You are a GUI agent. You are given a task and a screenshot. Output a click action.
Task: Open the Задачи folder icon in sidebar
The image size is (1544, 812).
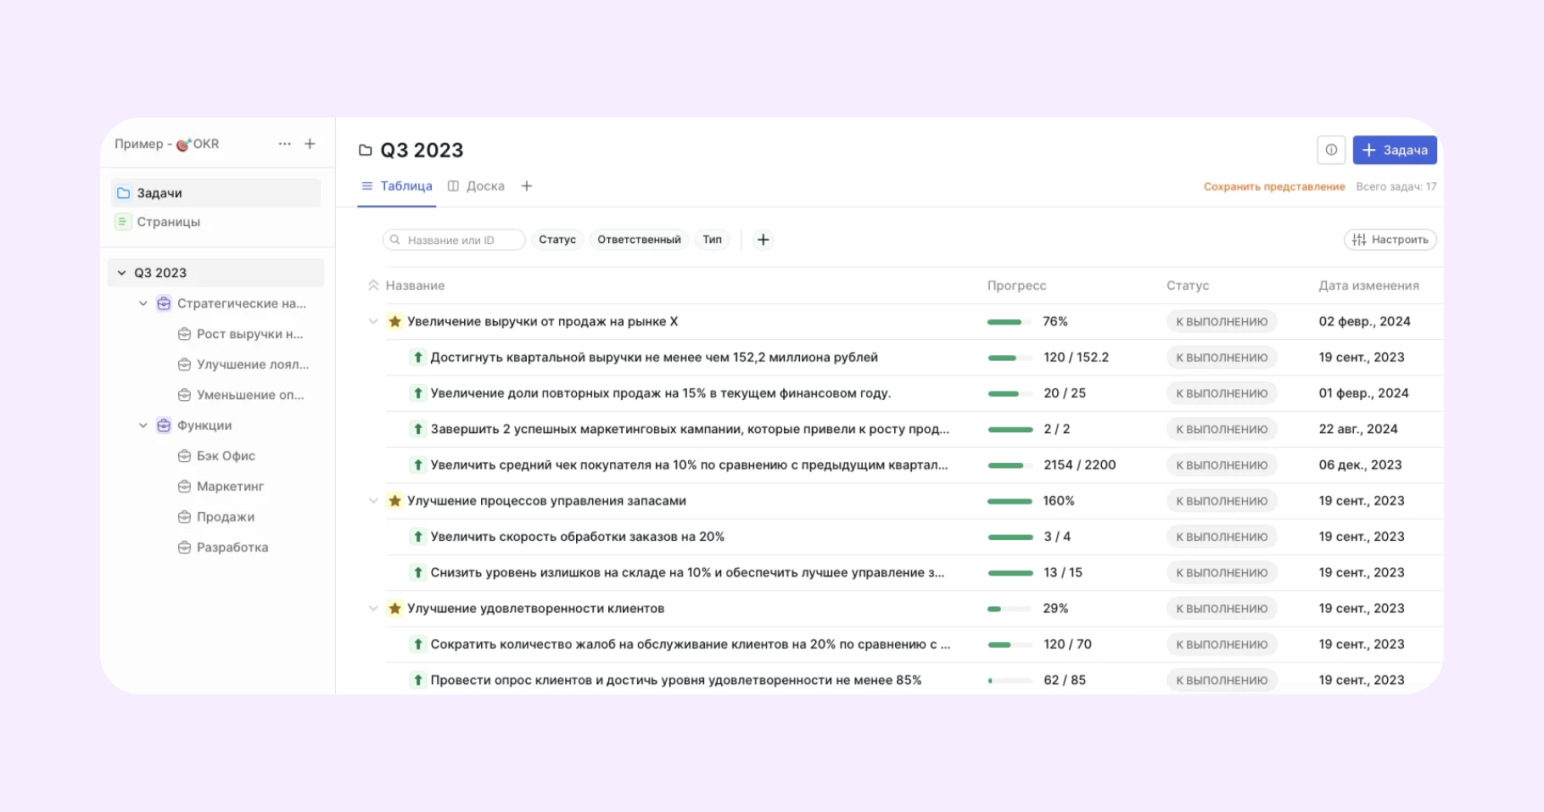pyautogui.click(x=124, y=191)
